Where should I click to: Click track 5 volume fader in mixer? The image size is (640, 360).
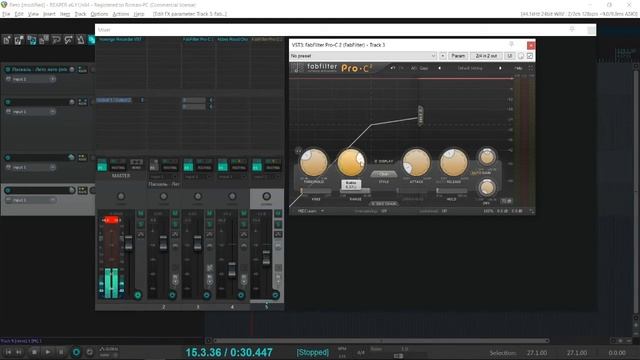coord(266,258)
